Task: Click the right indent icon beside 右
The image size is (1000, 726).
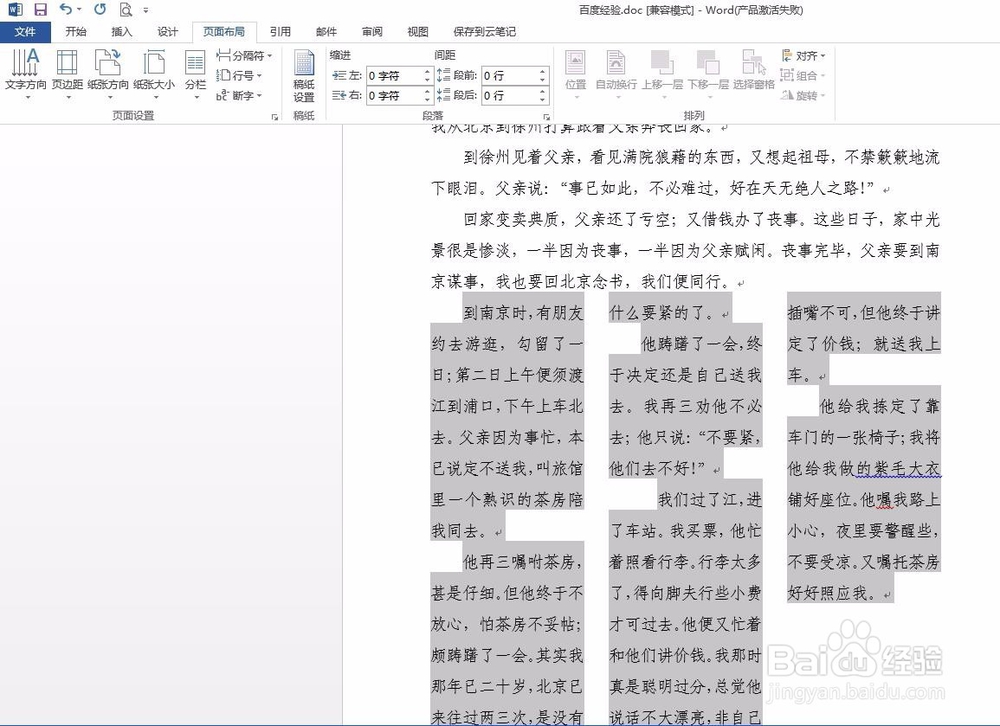Action: [339, 95]
